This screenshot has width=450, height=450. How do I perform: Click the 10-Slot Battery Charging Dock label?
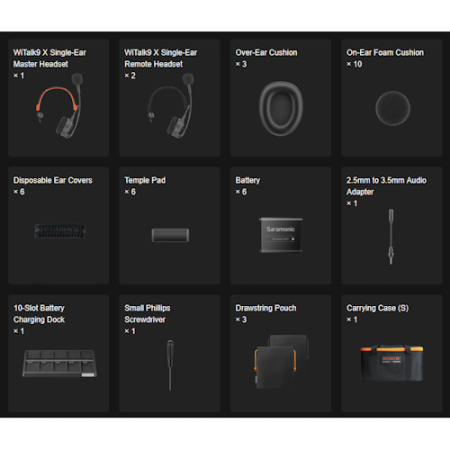[39, 314]
